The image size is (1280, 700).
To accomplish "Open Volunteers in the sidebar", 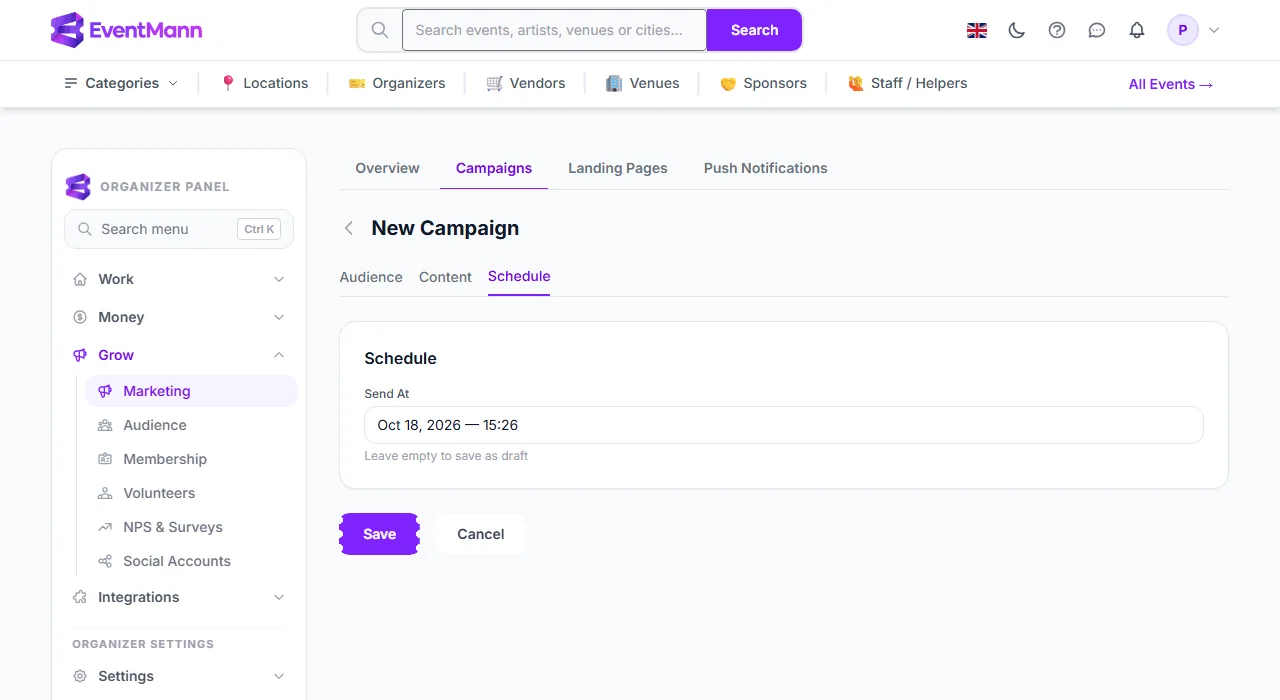I will [x=191, y=493].
